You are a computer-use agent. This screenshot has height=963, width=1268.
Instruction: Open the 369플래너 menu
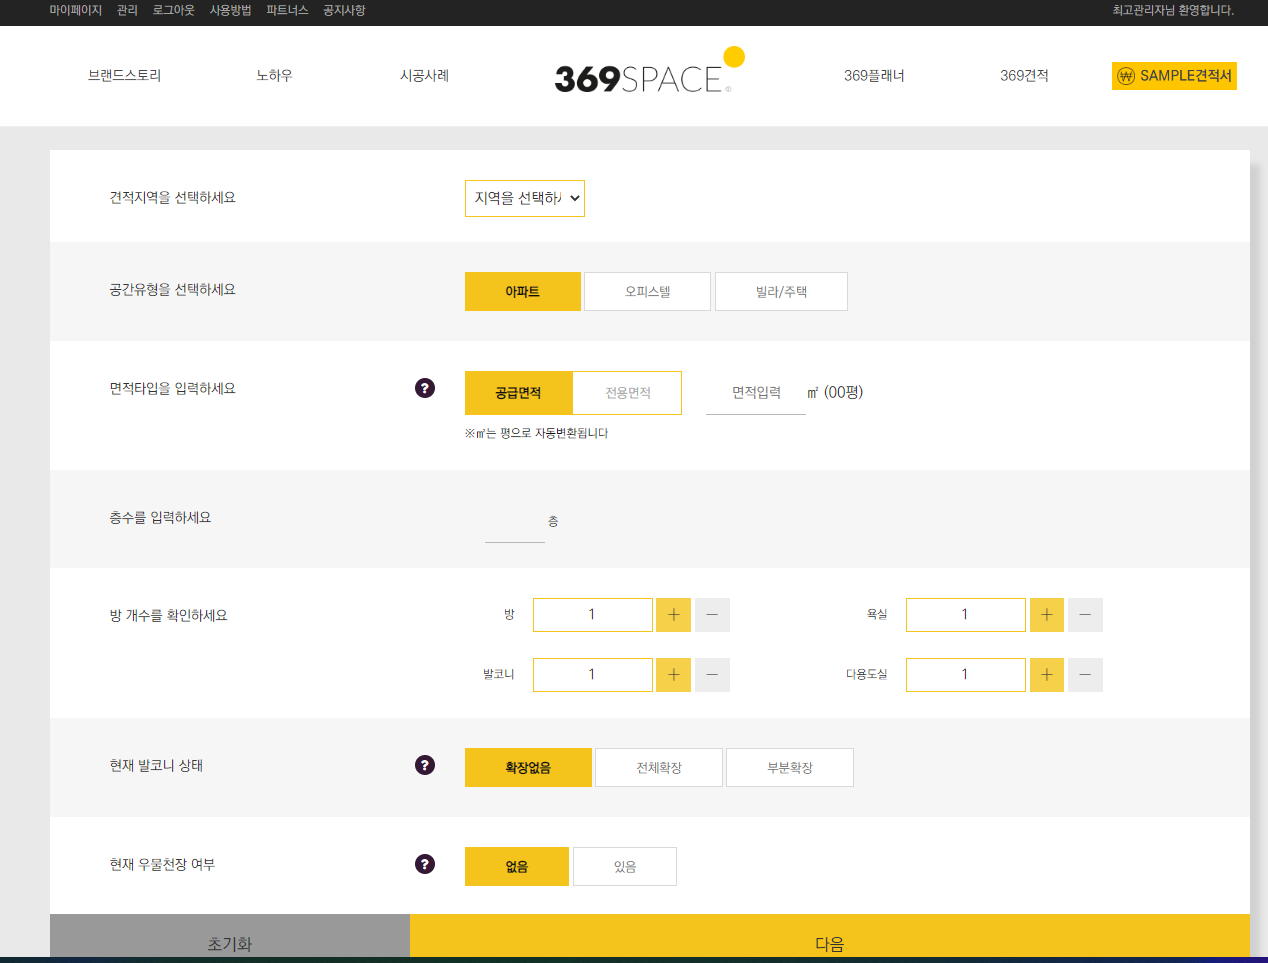(873, 76)
